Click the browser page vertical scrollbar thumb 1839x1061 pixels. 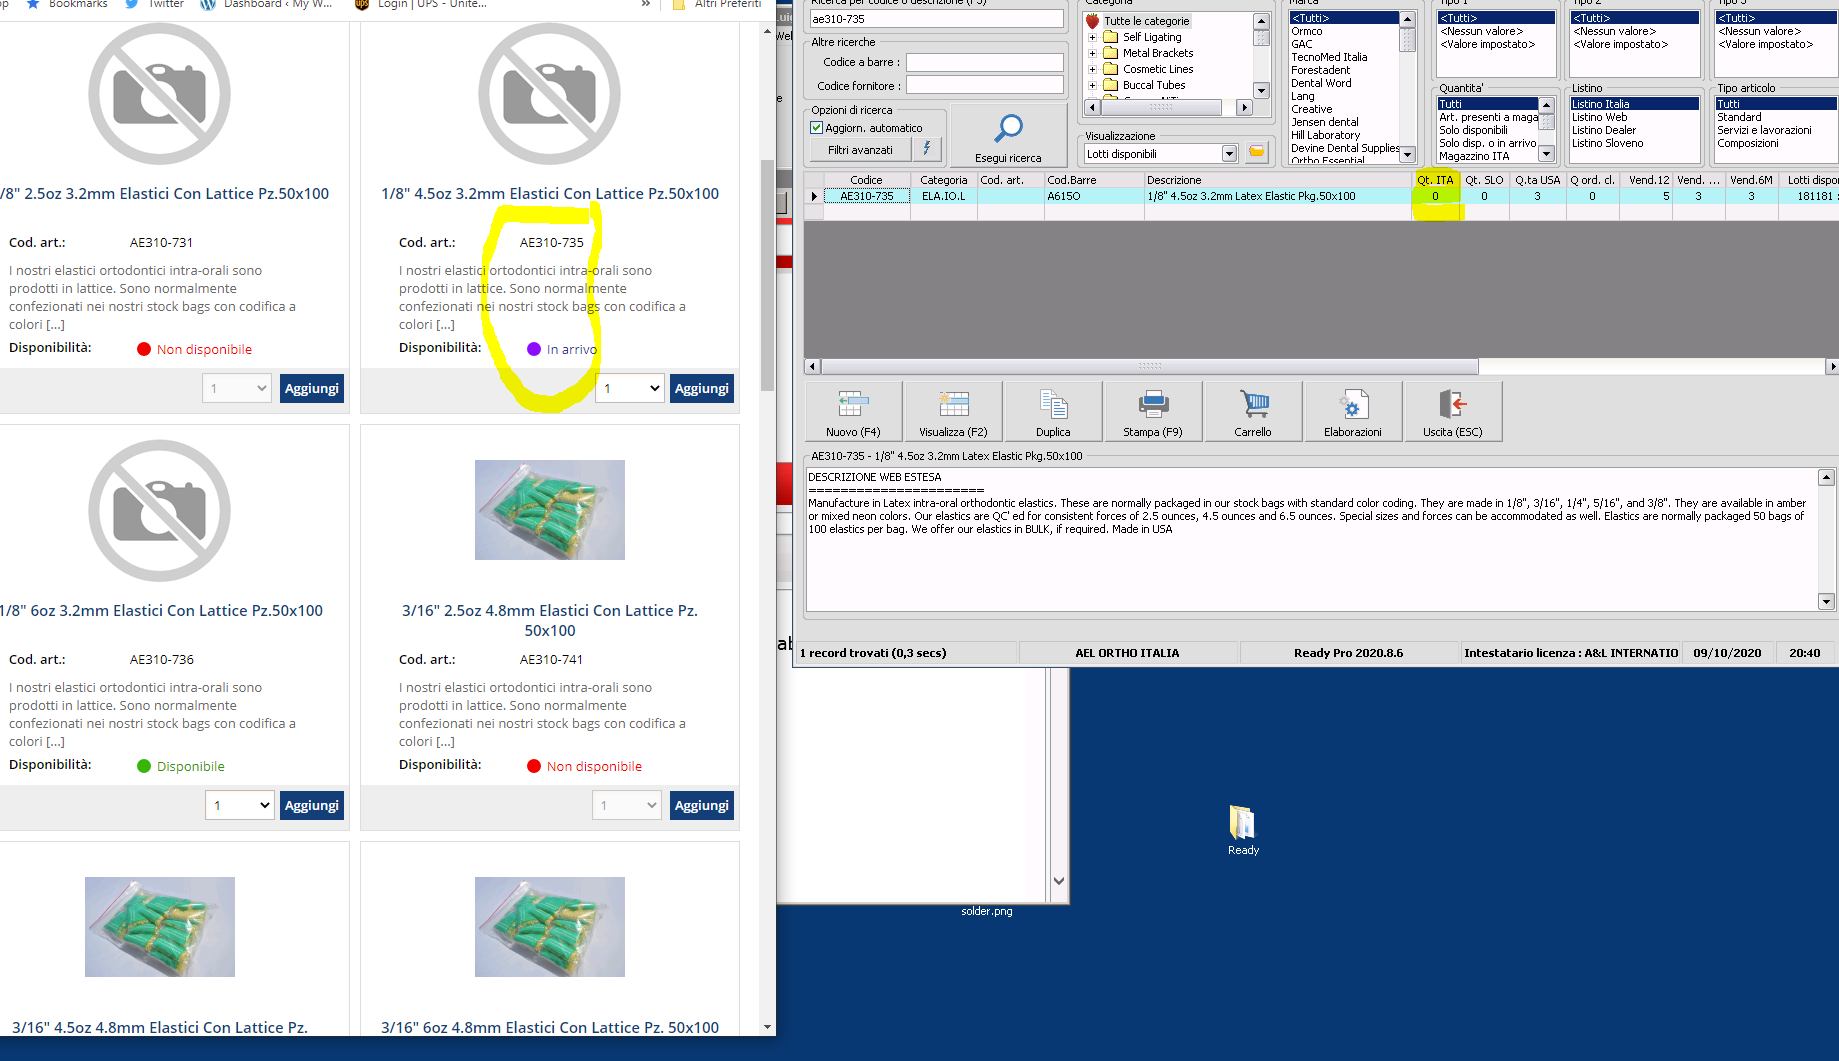pos(767,275)
